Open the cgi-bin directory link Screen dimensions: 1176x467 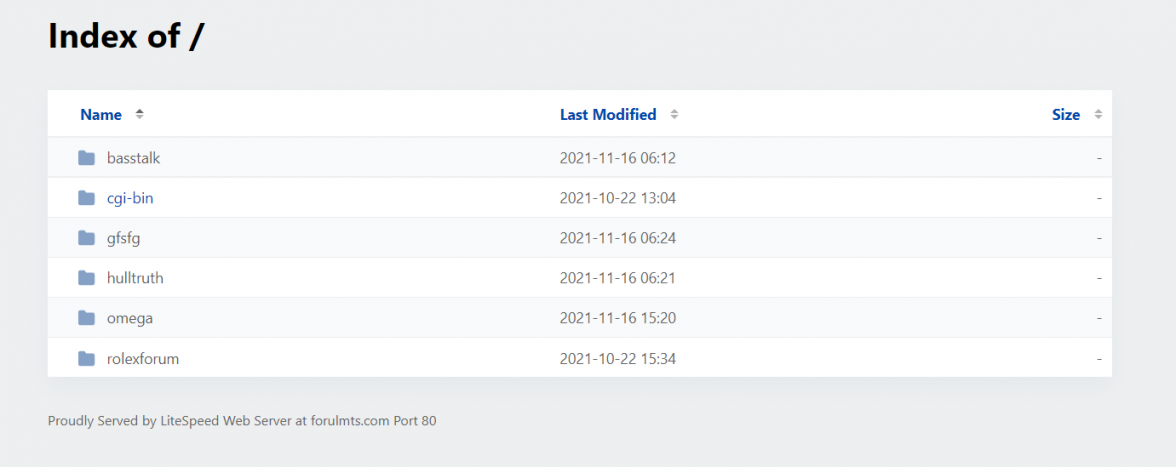click(x=130, y=198)
